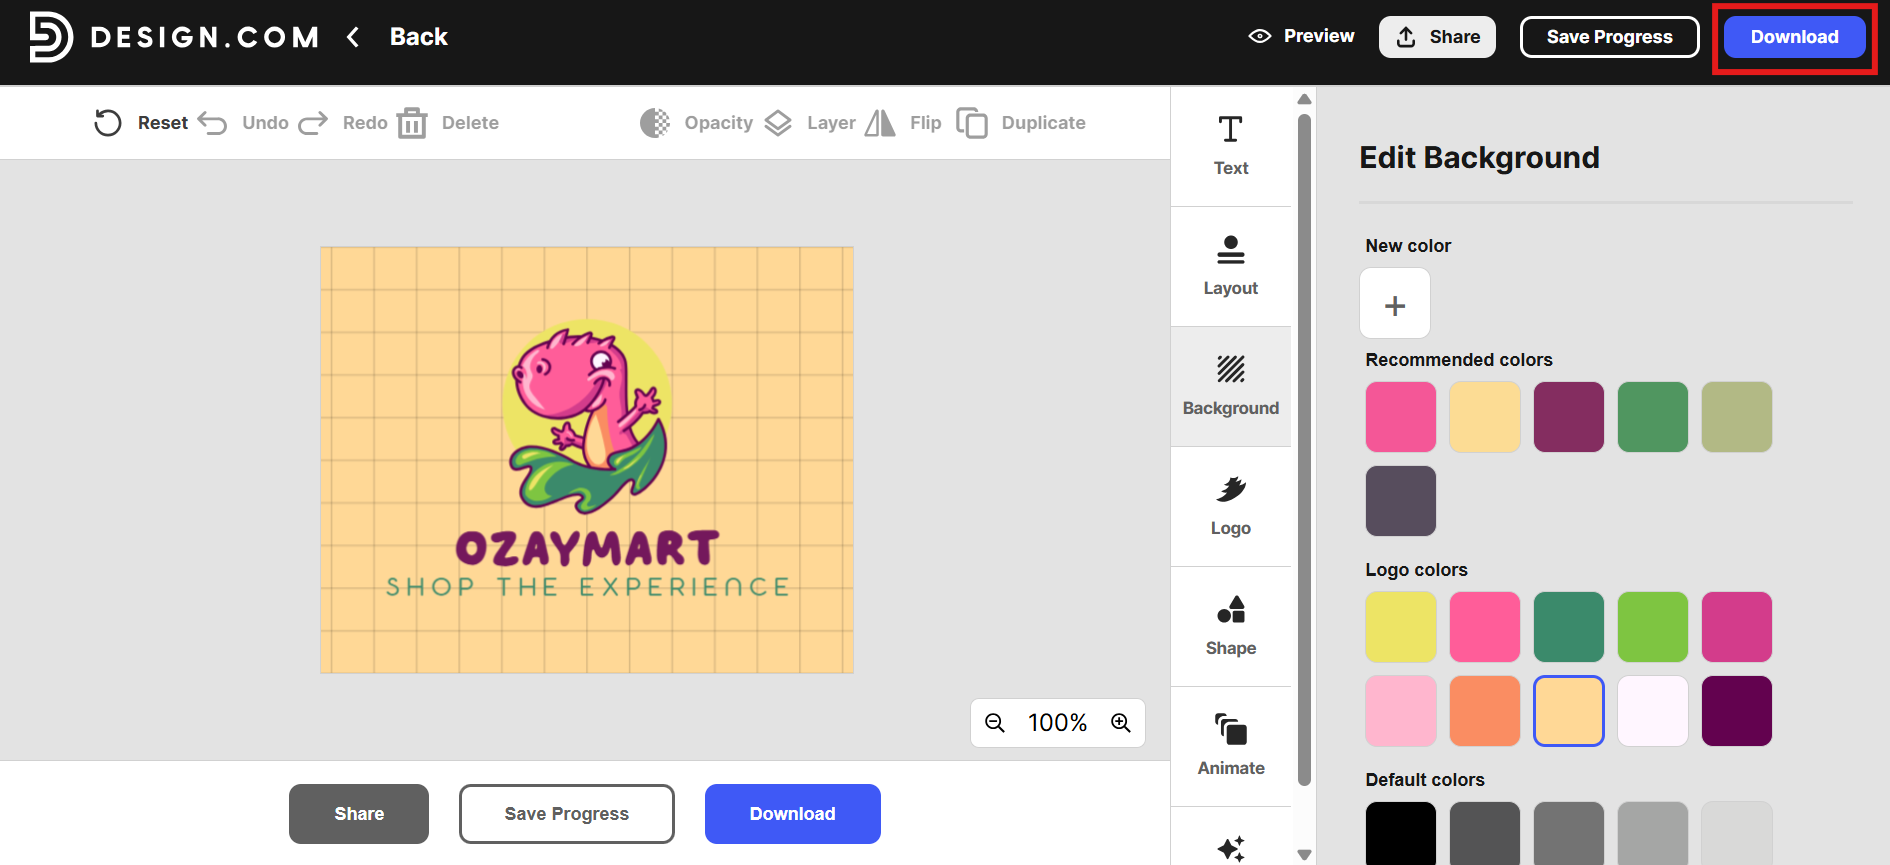Flip the selected element
The image size is (1890, 865).
coord(903,123)
